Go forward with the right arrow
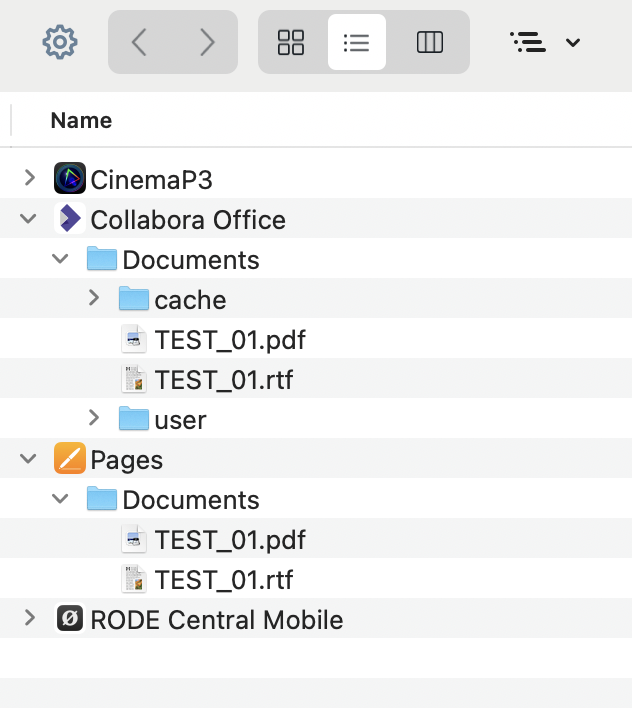The height and width of the screenshot is (708, 632). point(207,42)
